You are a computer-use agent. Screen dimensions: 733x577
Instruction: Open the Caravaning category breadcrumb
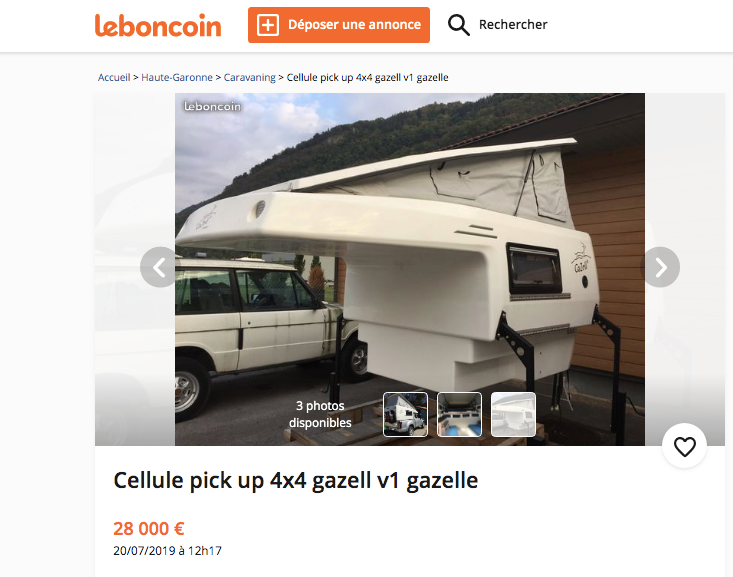pos(250,77)
